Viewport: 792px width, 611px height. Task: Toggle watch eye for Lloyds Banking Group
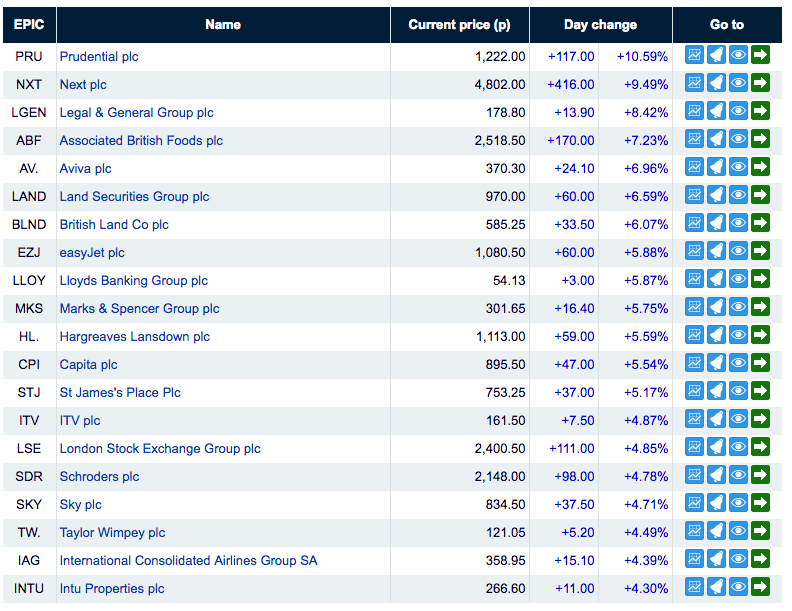[x=738, y=279]
